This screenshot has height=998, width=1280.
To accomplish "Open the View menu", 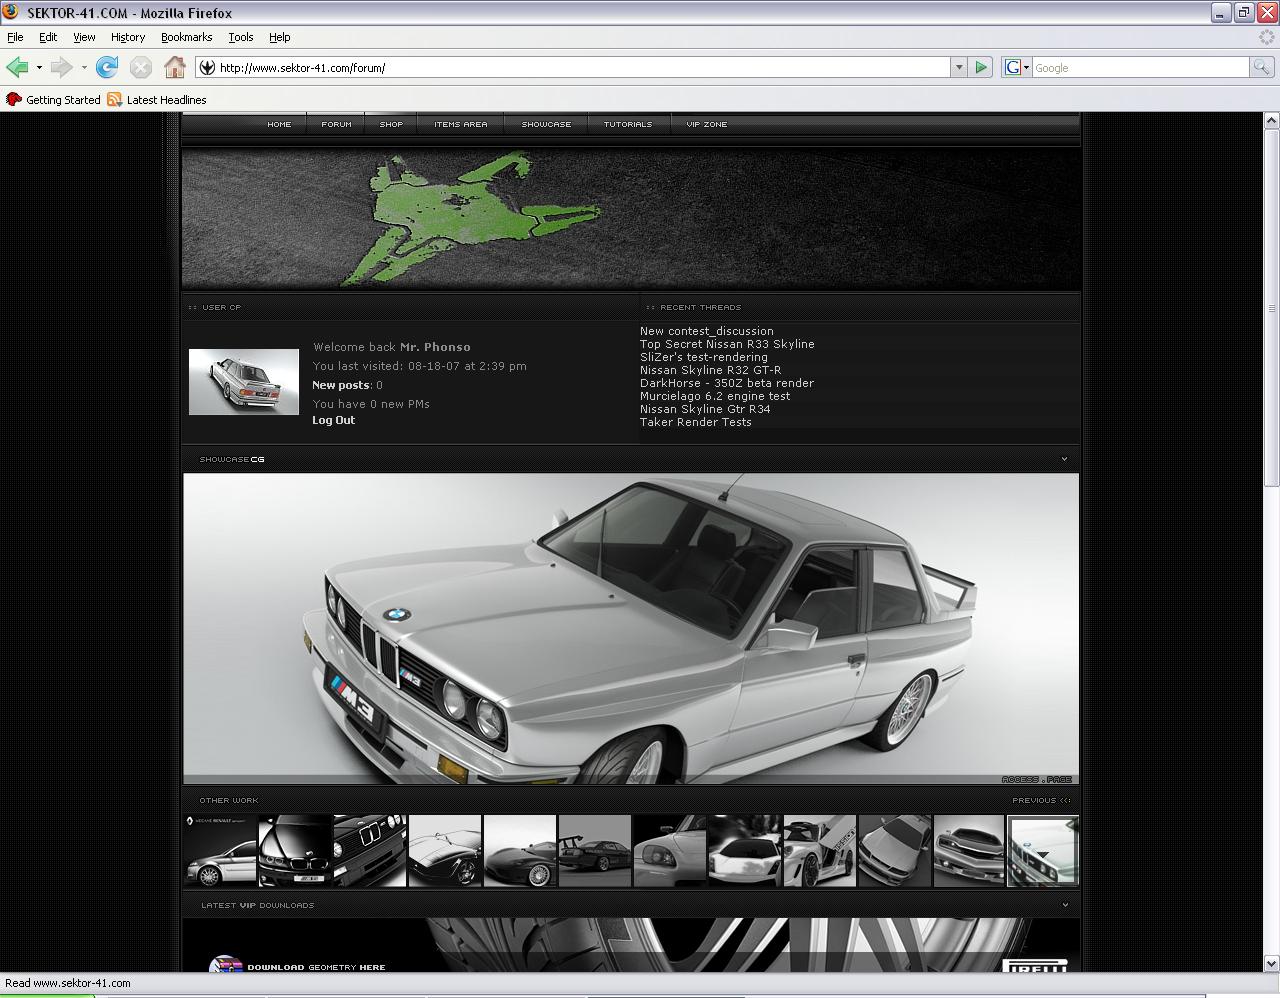I will pos(84,37).
